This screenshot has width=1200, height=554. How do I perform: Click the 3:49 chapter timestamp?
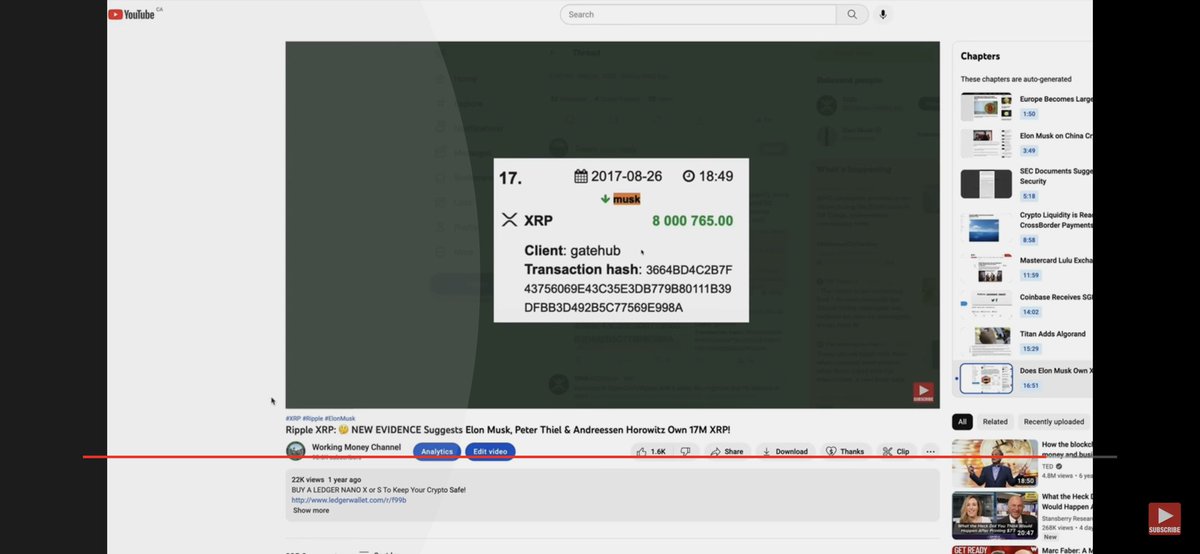coord(1029,150)
